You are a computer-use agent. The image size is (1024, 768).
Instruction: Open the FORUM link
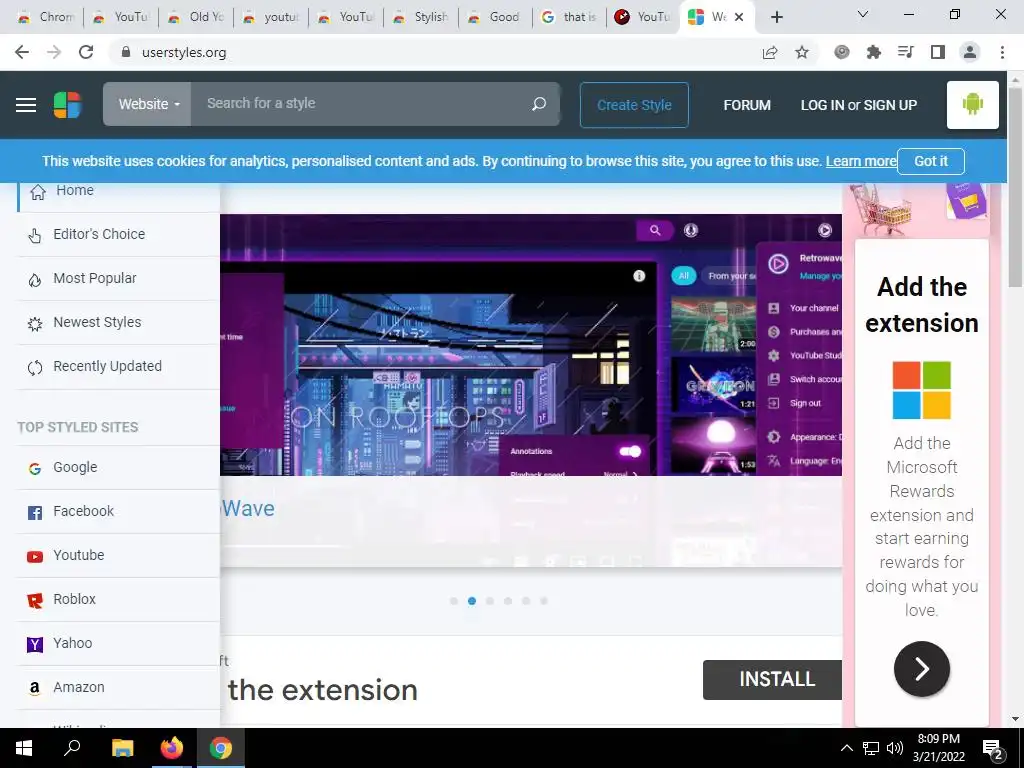(747, 105)
